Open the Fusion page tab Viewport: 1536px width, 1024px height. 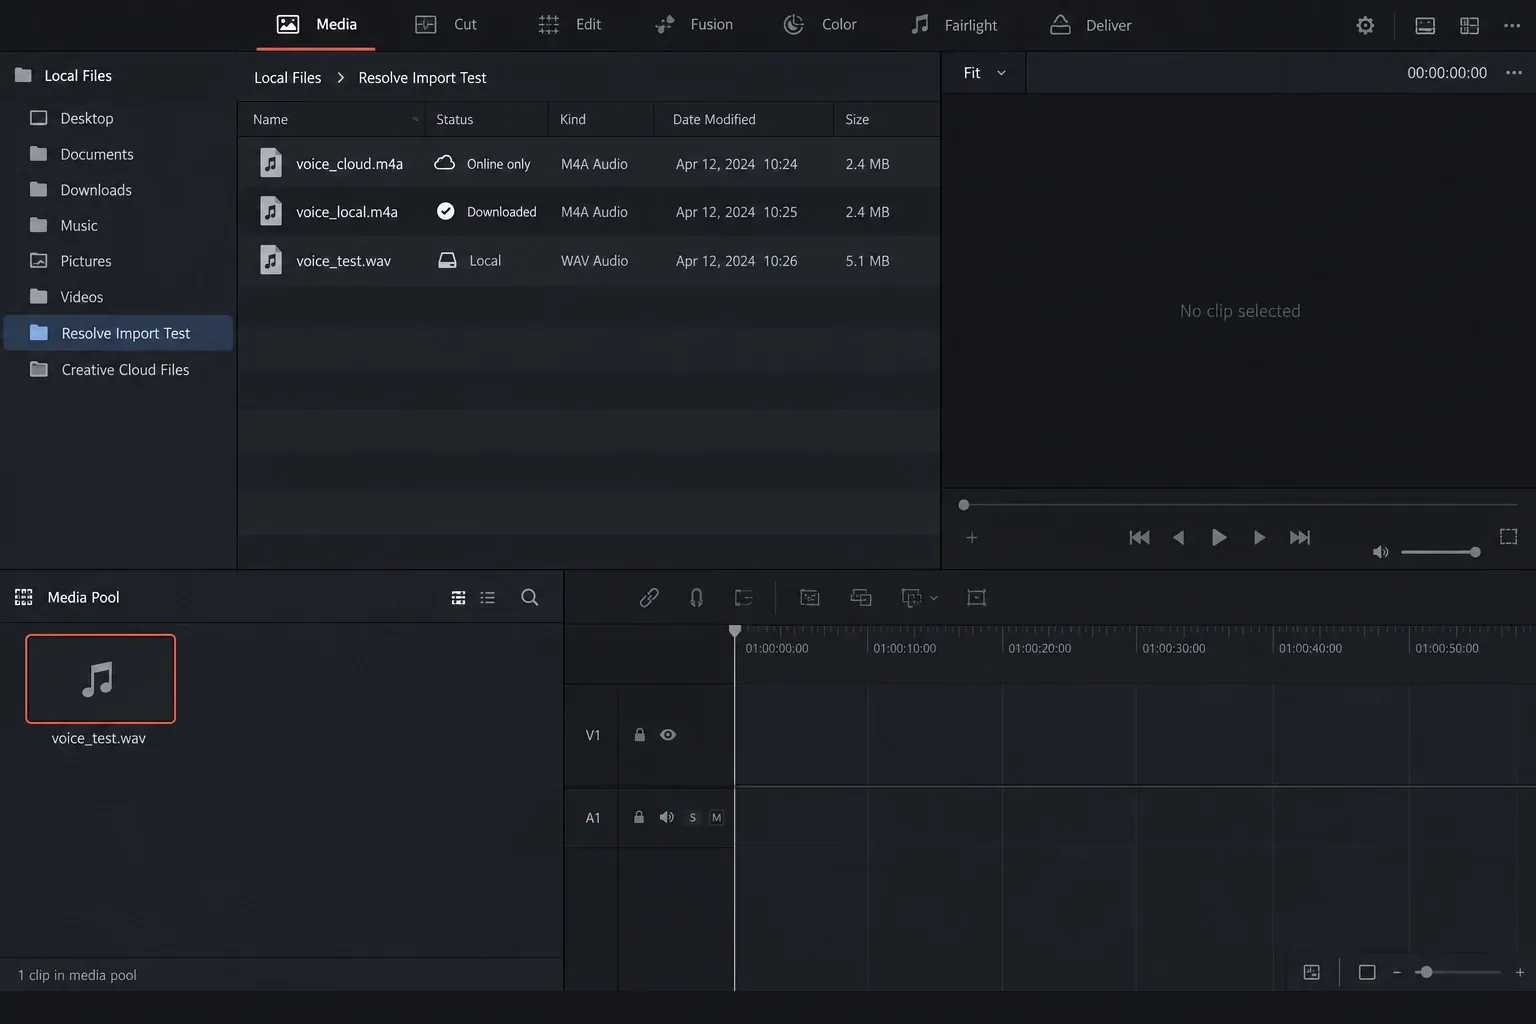click(693, 24)
